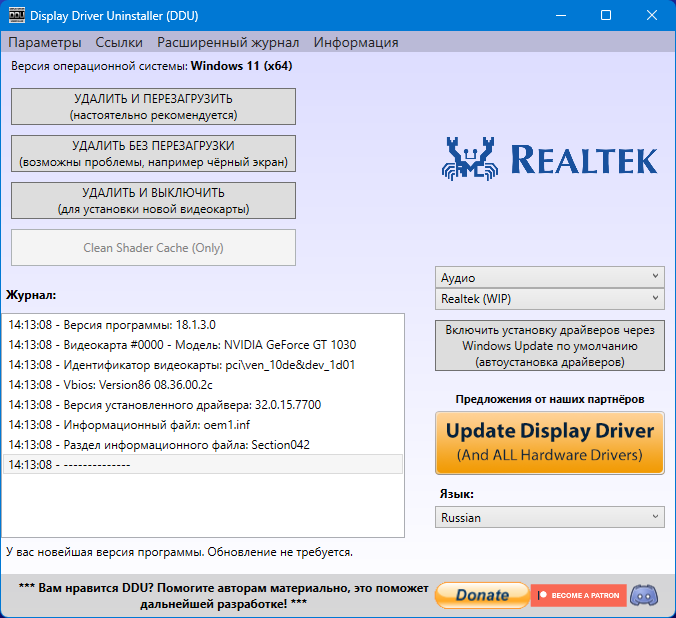
Task: Click the Update Display Driver banner
Action: pos(550,443)
